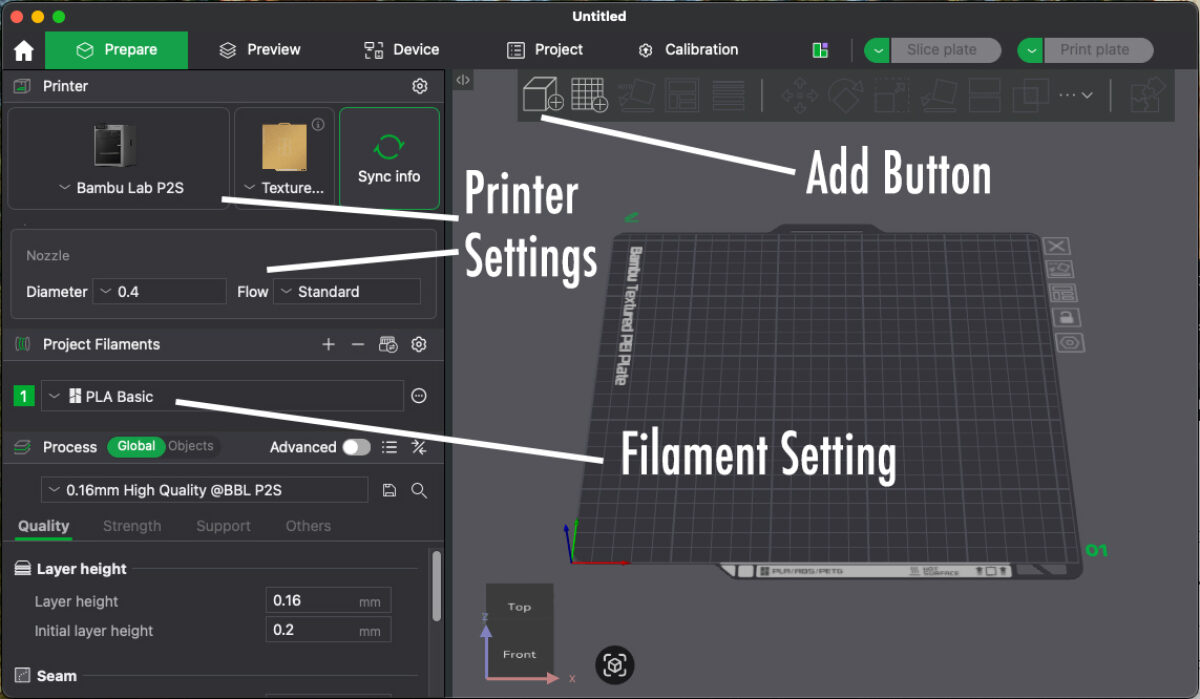Viewport: 1200px width, 699px height.
Task: Toggle the Advanced mode switch
Action: click(x=356, y=447)
